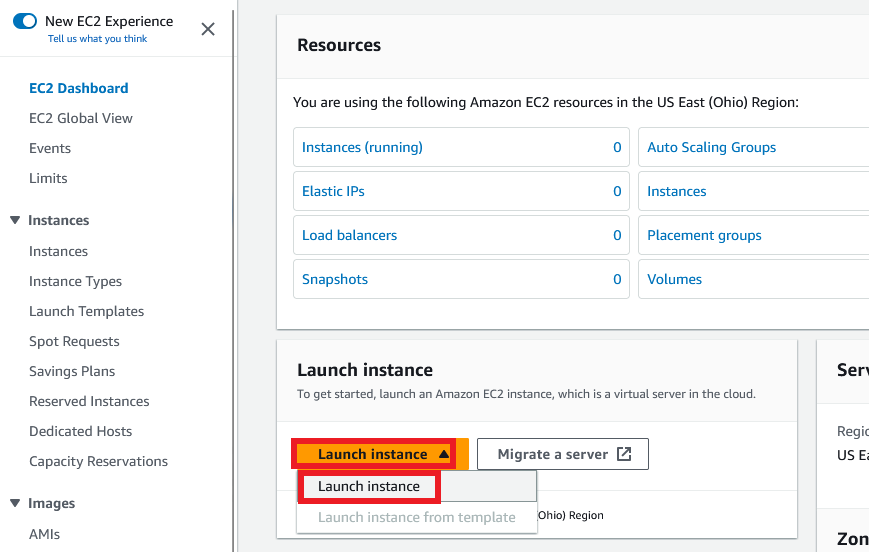
Task: Open Auto Scaling Groups resource link
Action: 712,147
